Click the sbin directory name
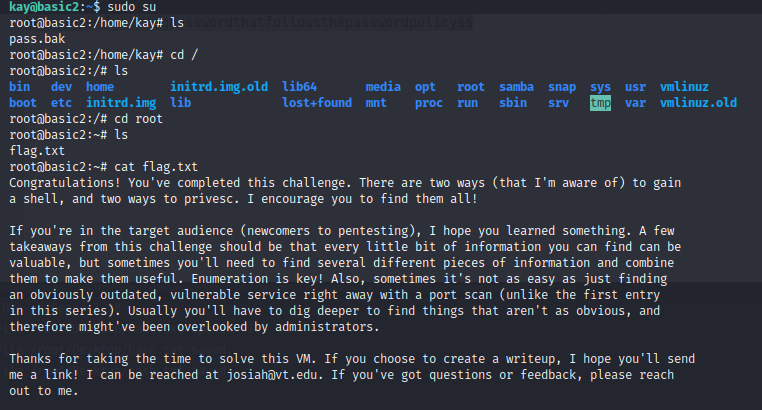762x410 pixels. (512, 103)
